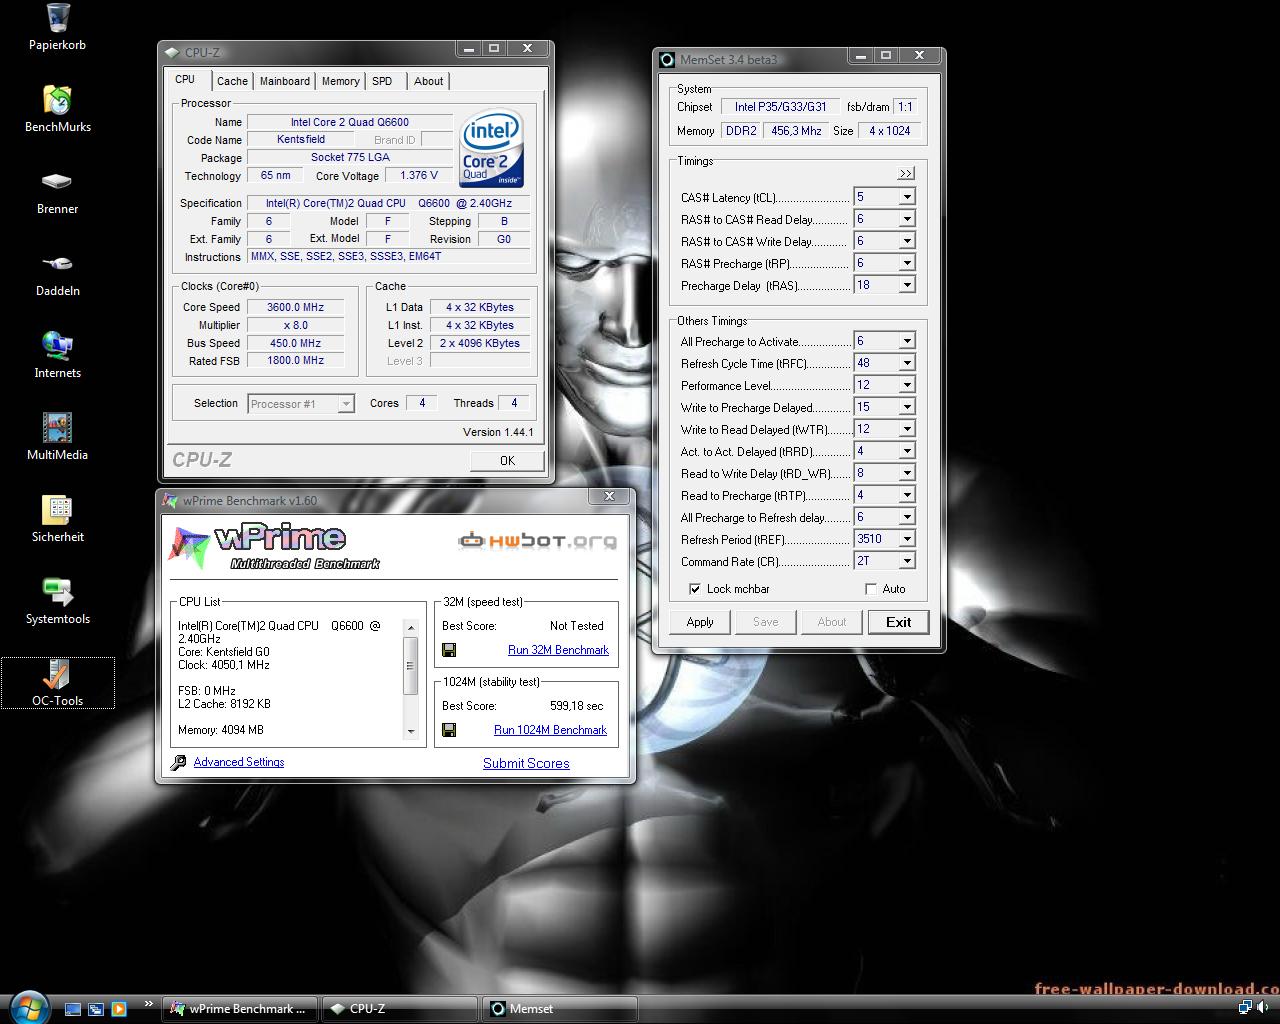Image resolution: width=1280 pixels, height=1024 pixels.
Task: Open the RAS# to CAS# Write Delay dropdown
Action: pyautogui.click(x=906, y=241)
